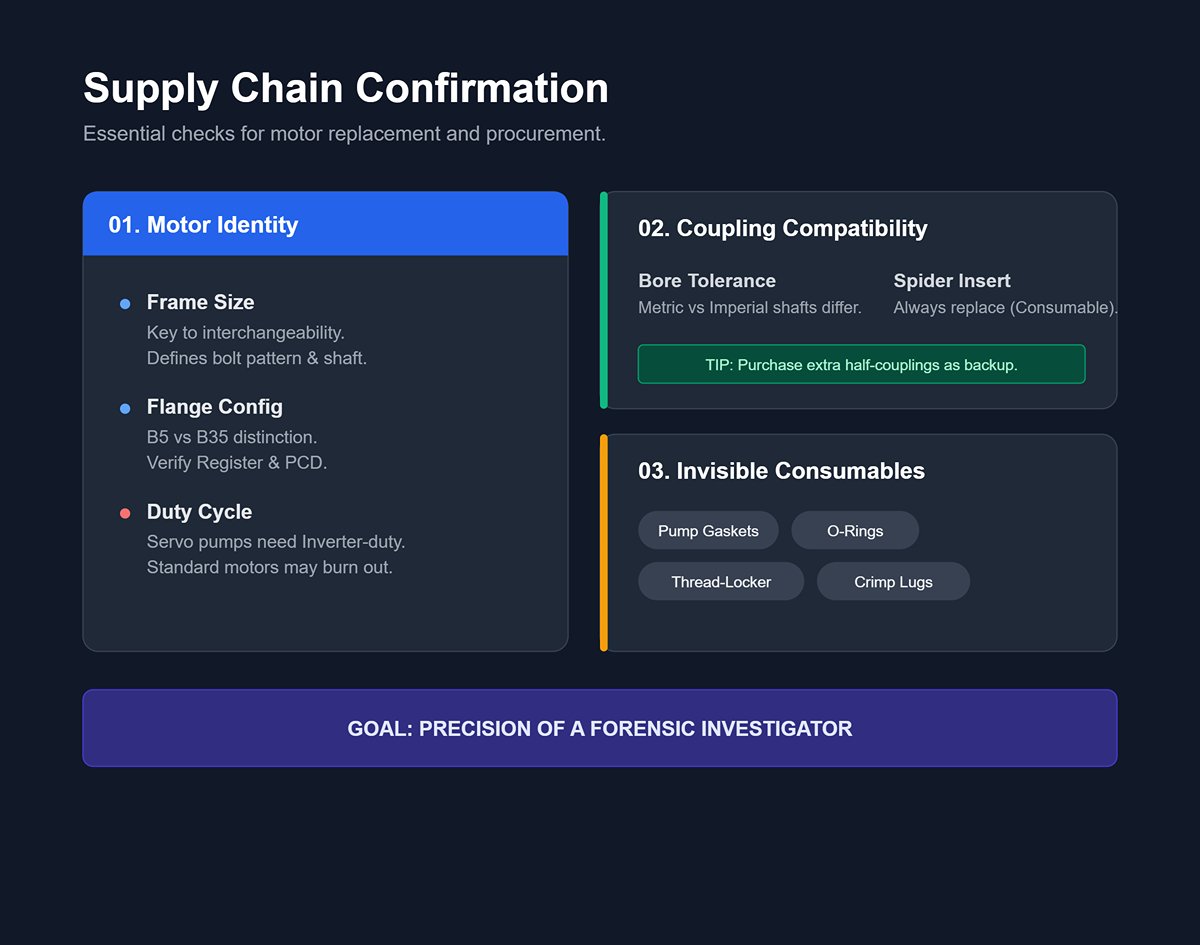Click the green accent bar on Coupling card
Viewport: 1200px width, 945px height.
(603, 300)
